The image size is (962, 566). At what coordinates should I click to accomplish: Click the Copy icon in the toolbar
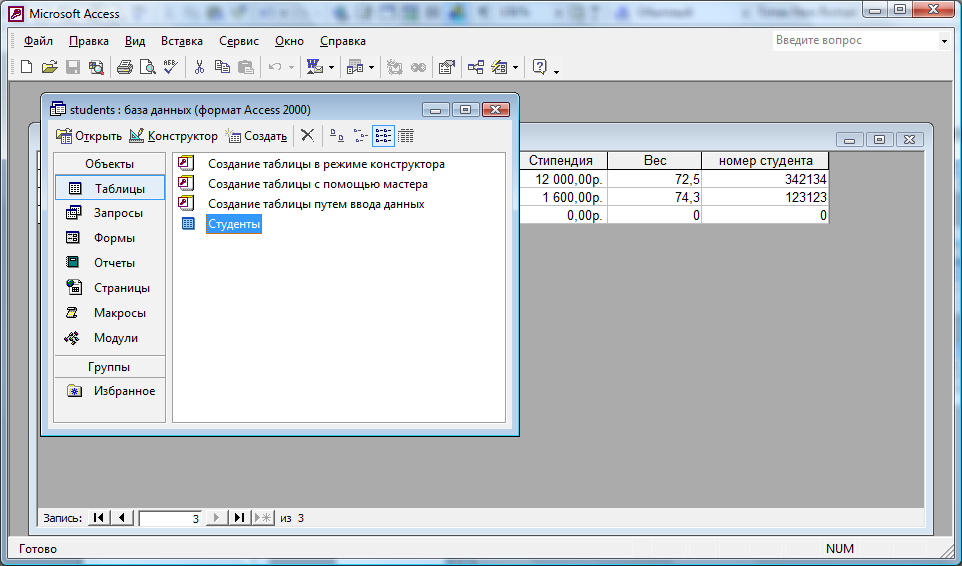pyautogui.click(x=222, y=67)
